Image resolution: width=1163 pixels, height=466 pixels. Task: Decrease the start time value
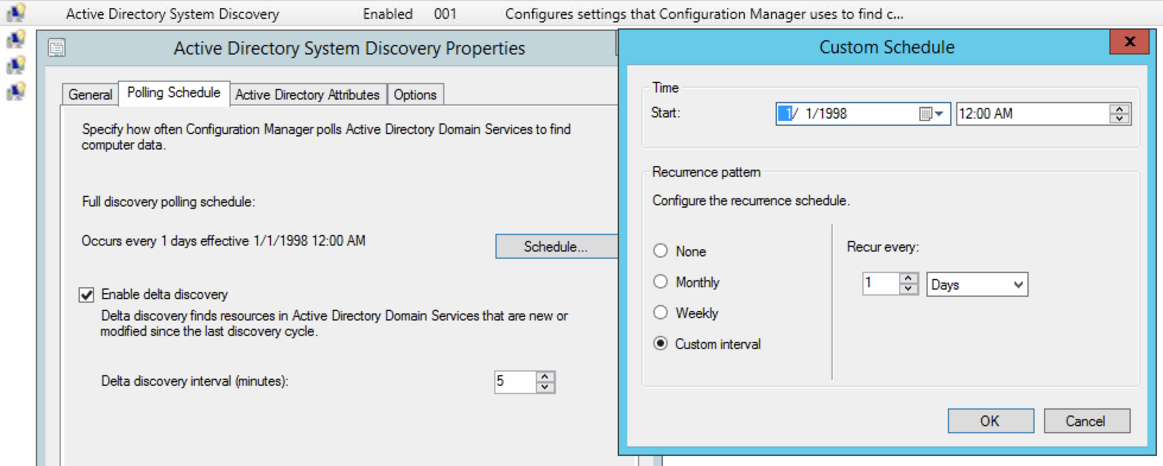1119,119
